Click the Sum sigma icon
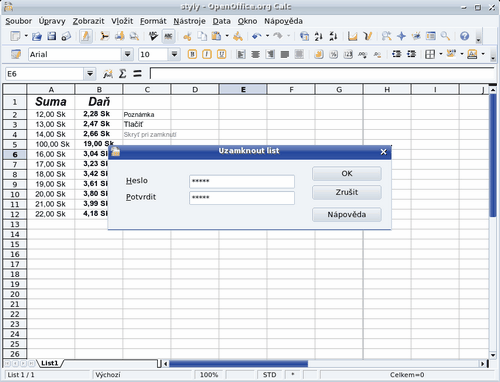This screenshot has height=382, width=500. click(x=123, y=74)
